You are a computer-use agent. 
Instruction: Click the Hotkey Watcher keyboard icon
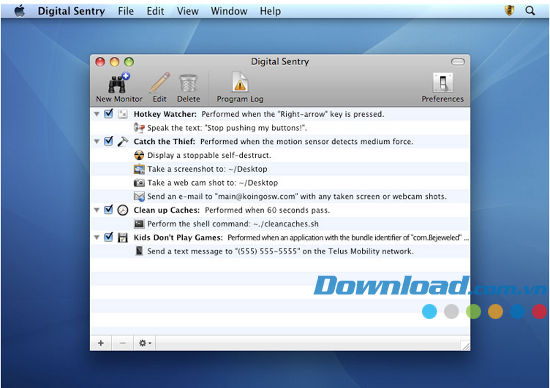coord(122,114)
